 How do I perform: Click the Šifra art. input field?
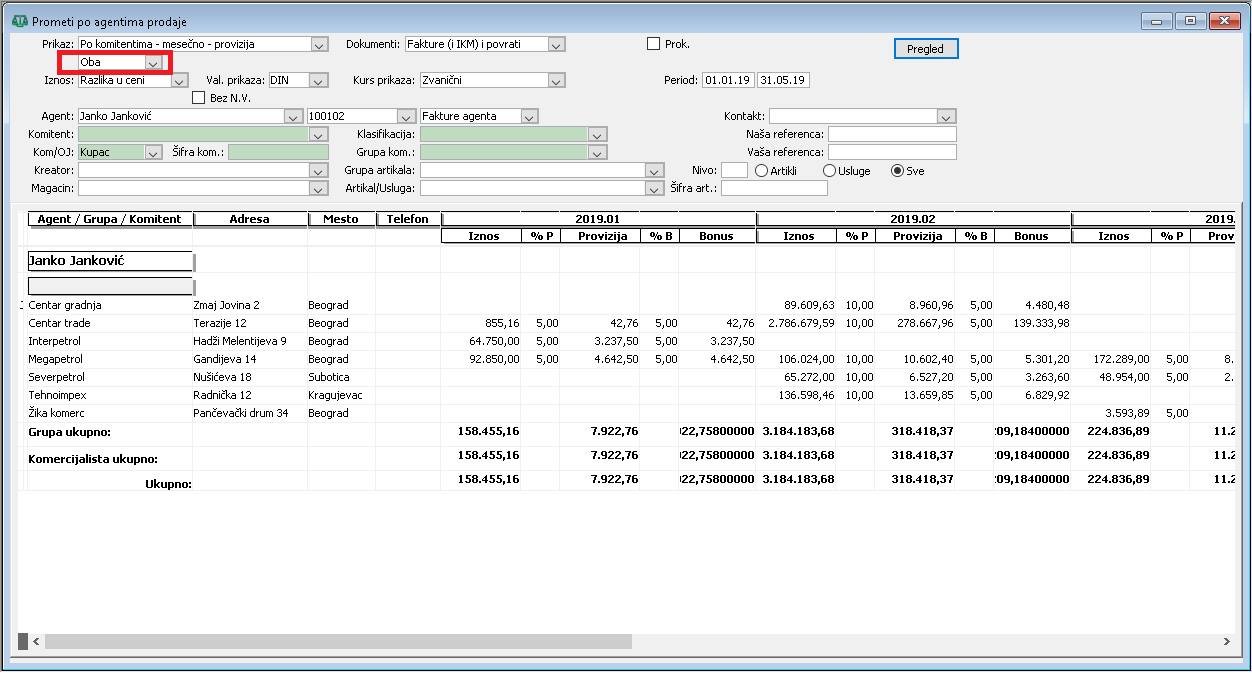click(774, 188)
